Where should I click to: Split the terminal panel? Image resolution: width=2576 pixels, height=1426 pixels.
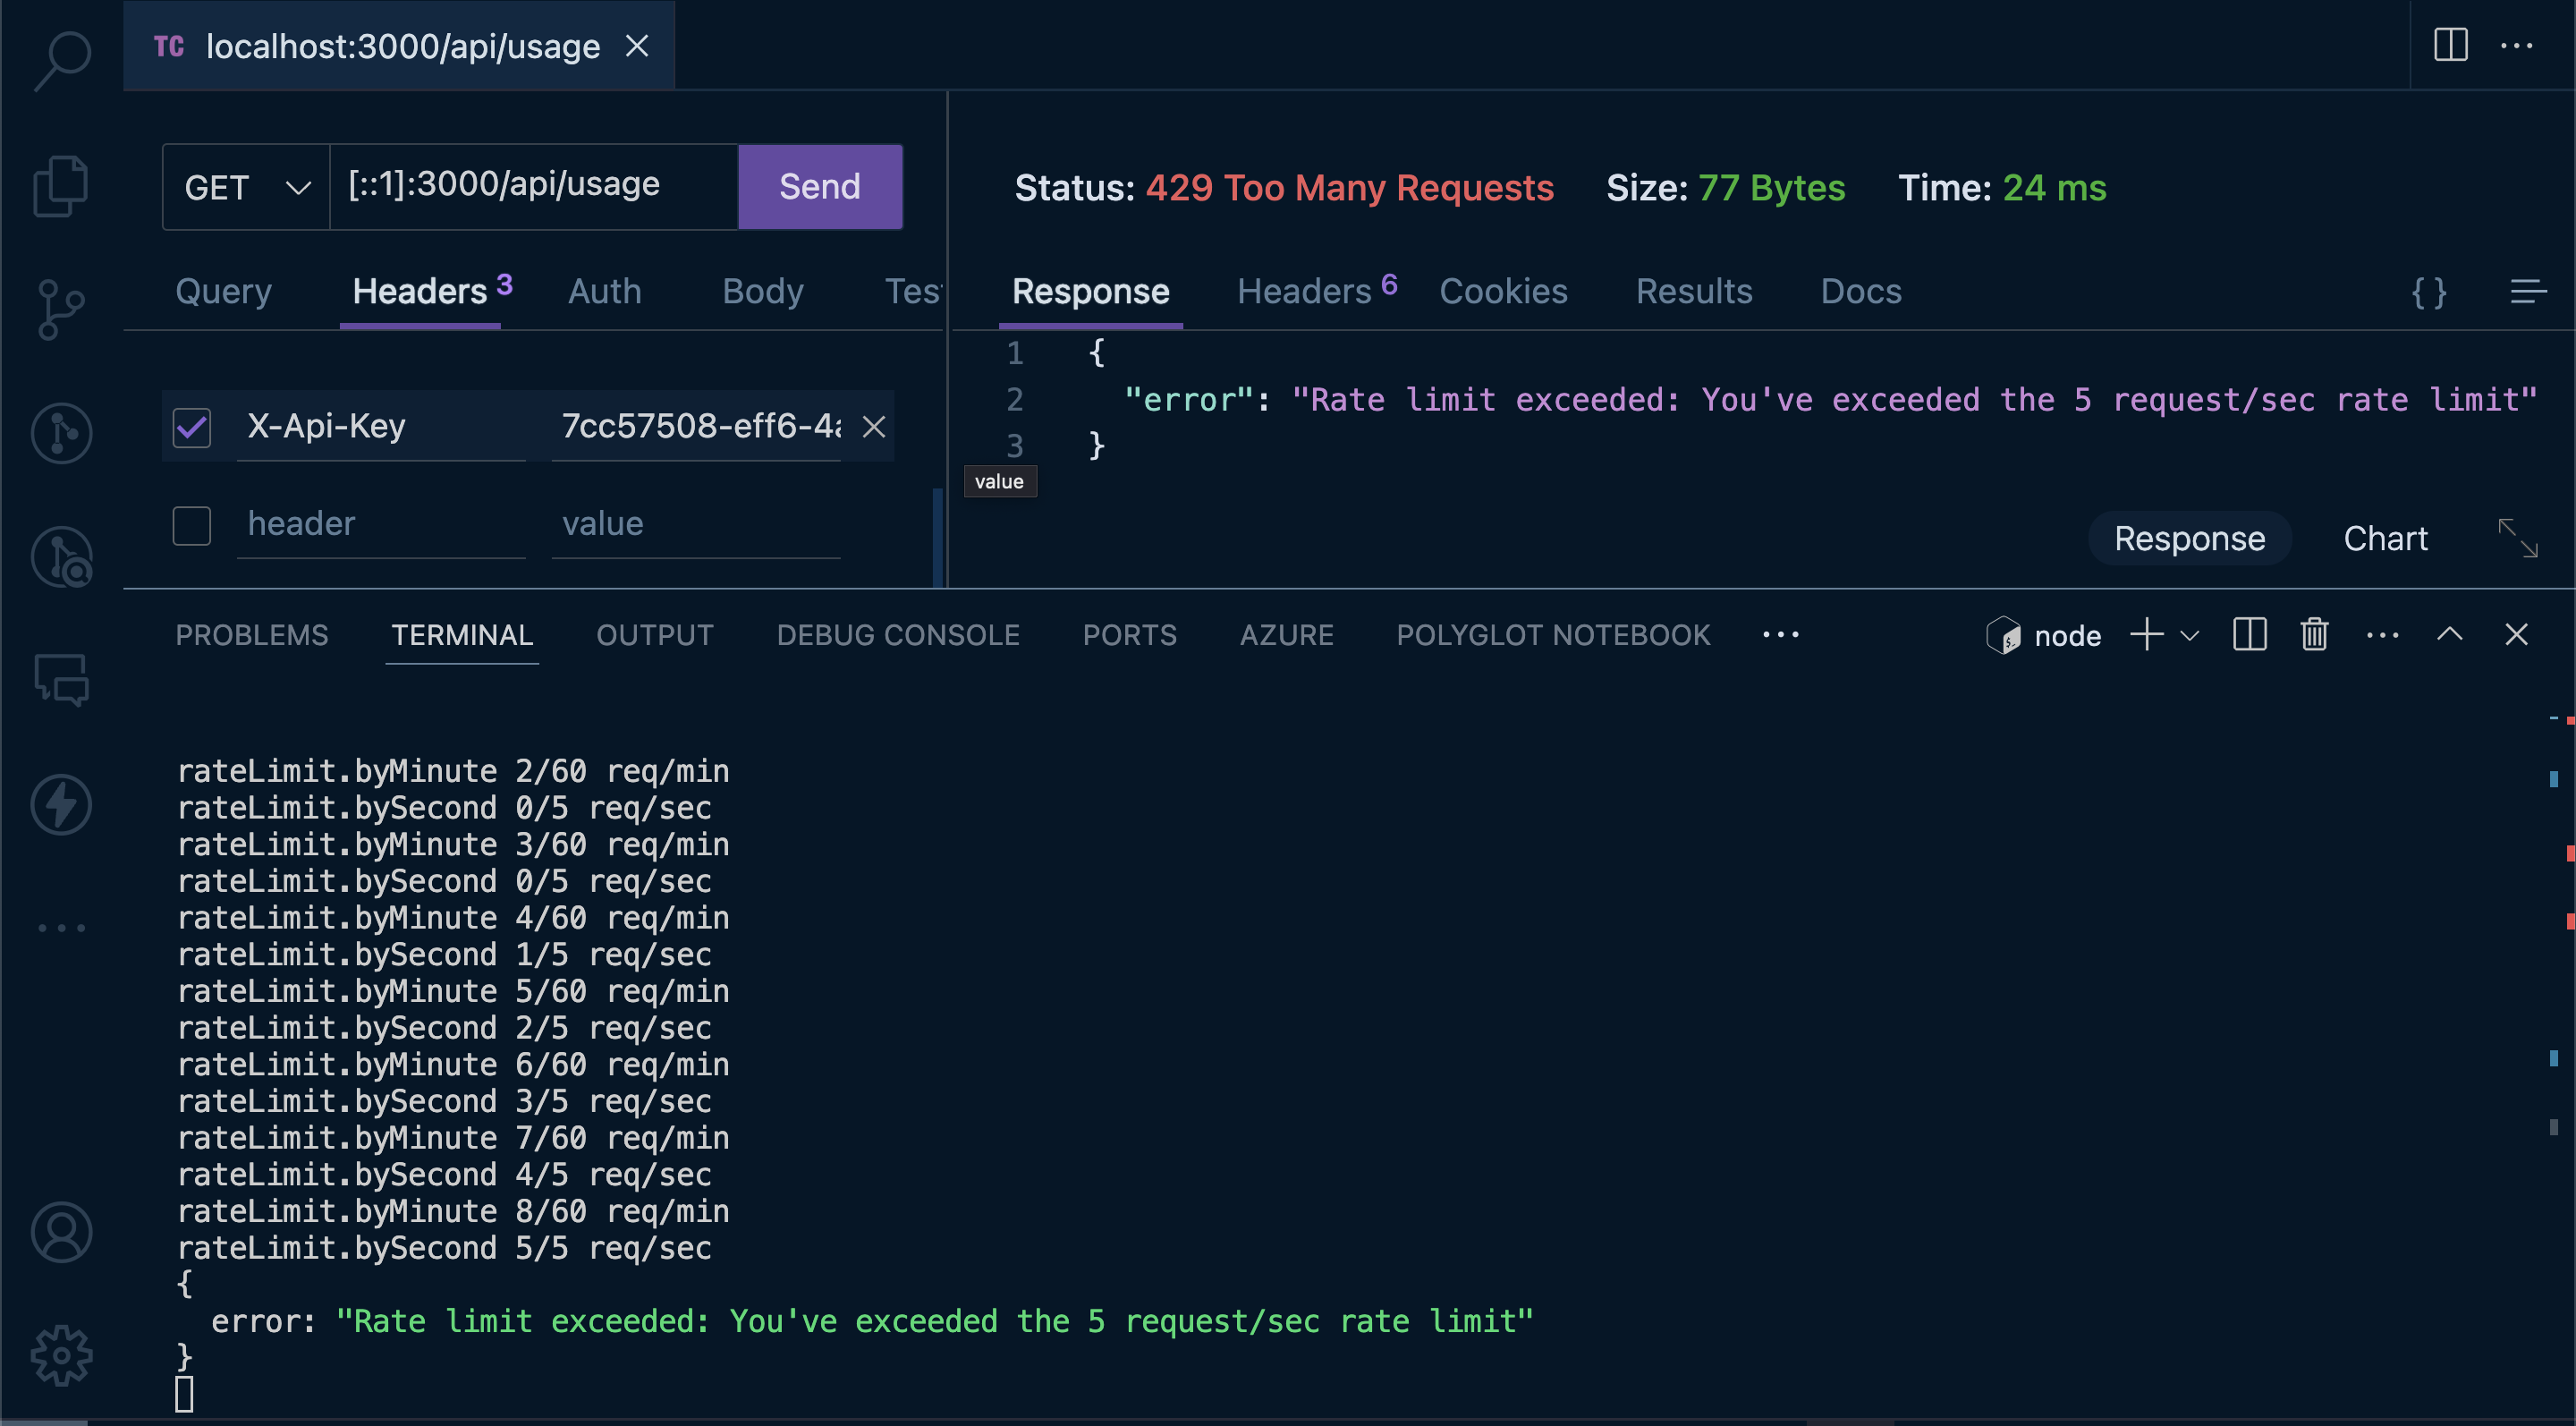coord(2249,634)
